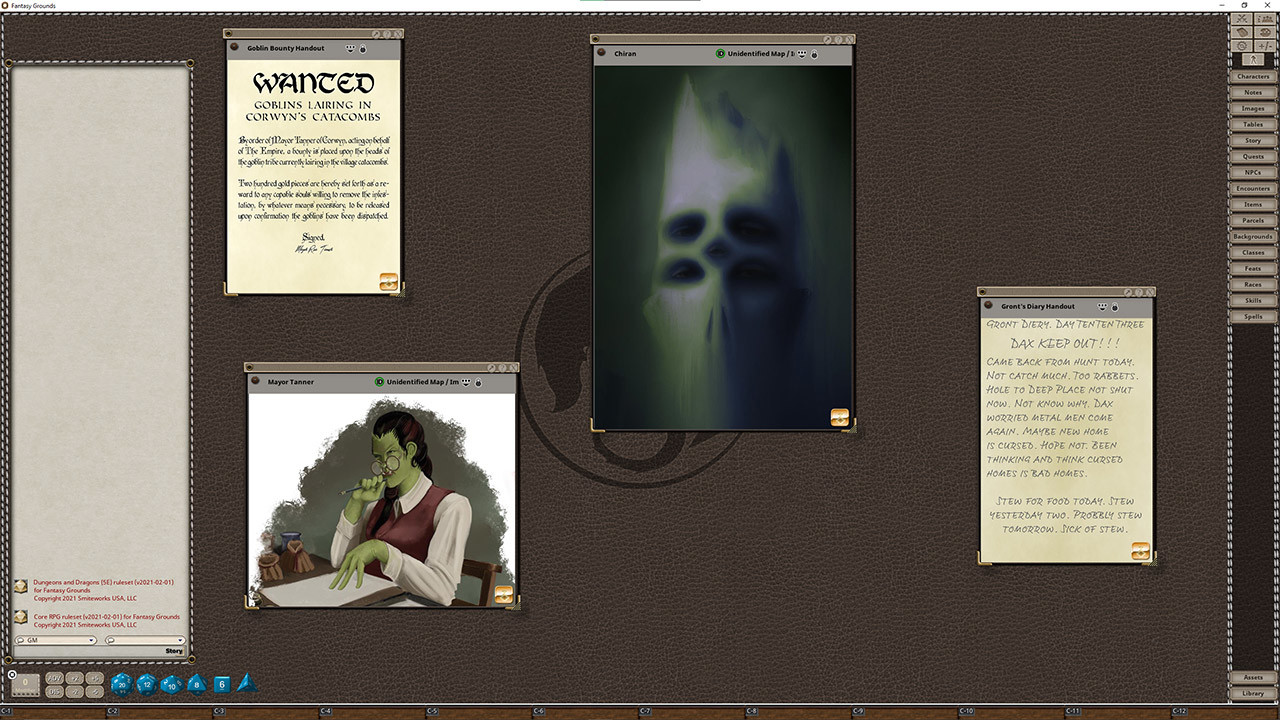1280x720 pixels.
Task: Open the NPCs sidebar tab
Action: 1253,172
